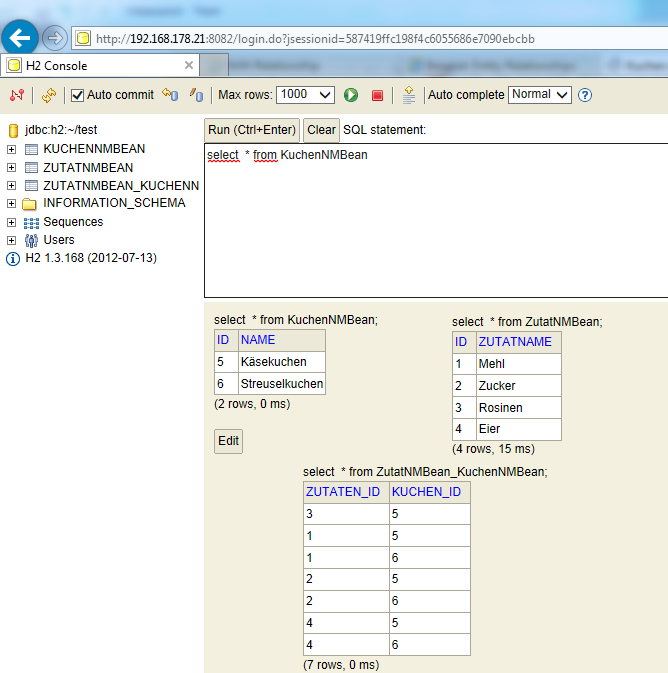
Task: Click the Command history icon
Action: point(409,95)
